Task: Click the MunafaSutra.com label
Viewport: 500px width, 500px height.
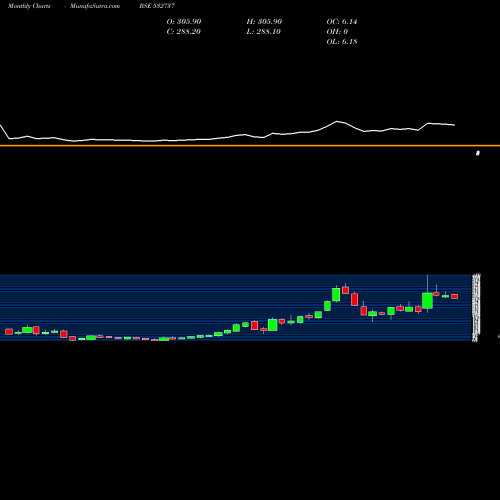Action: tap(95, 6)
